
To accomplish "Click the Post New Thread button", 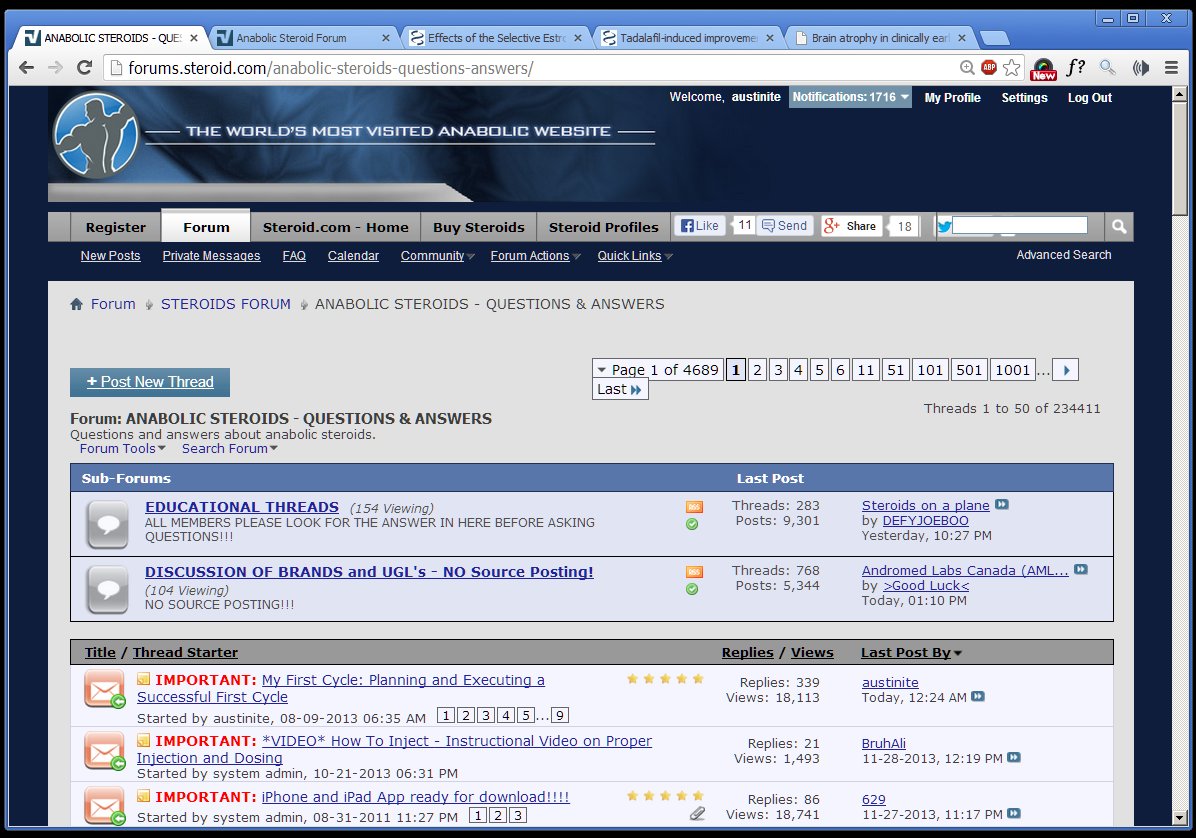I will tap(150, 382).
